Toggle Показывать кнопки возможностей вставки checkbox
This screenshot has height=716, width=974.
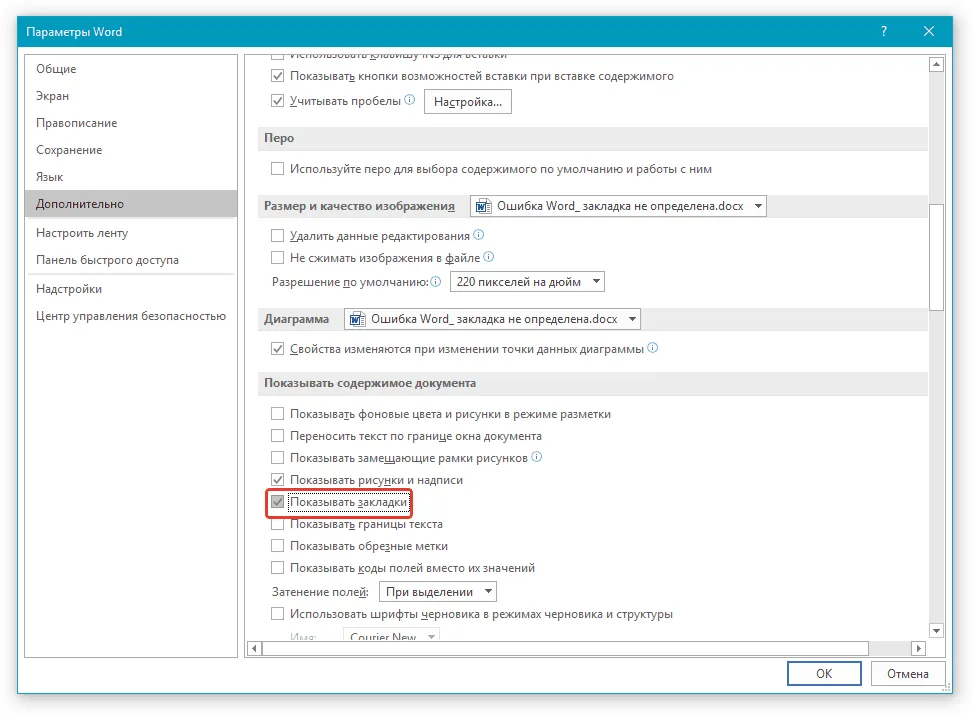pyautogui.click(x=278, y=76)
